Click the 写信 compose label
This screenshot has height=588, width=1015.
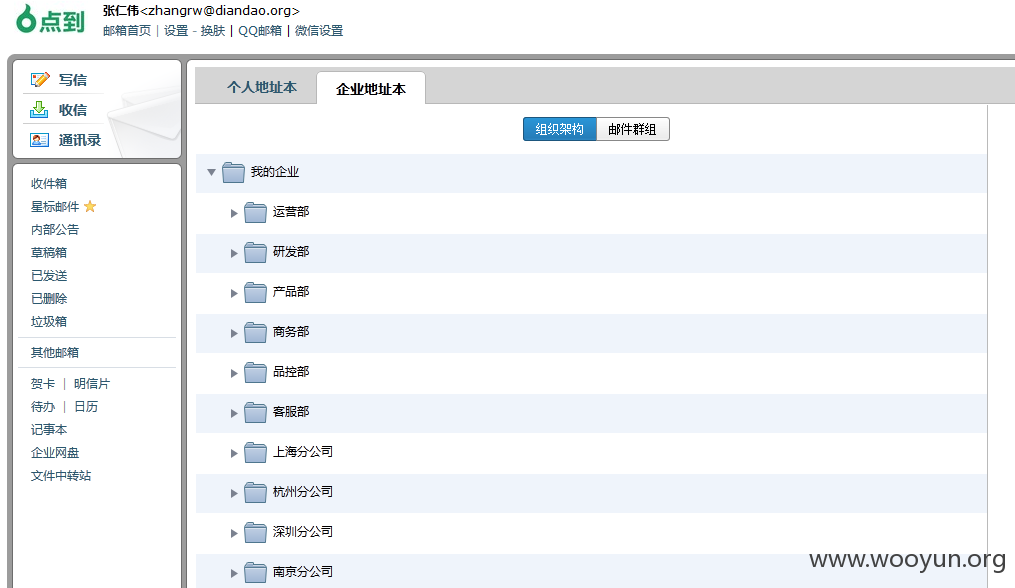click(x=72, y=80)
